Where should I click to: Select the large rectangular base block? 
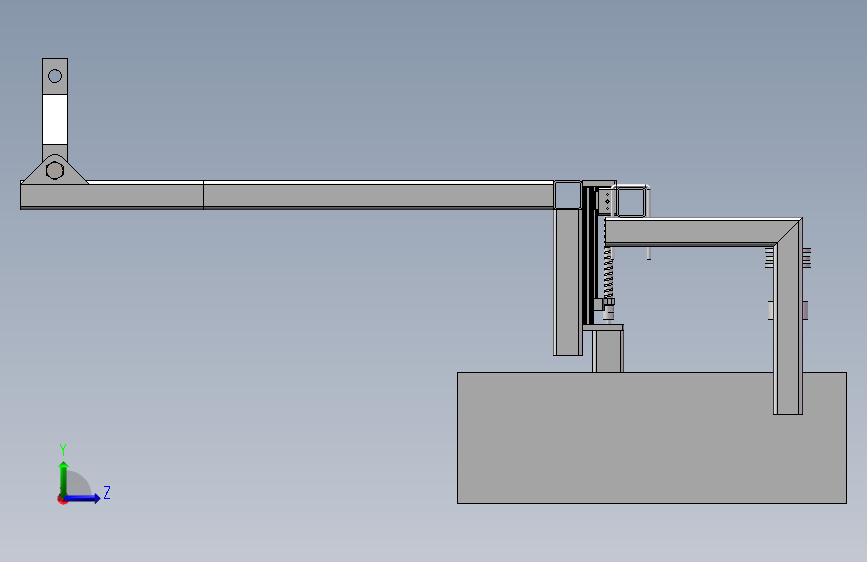tap(651, 438)
